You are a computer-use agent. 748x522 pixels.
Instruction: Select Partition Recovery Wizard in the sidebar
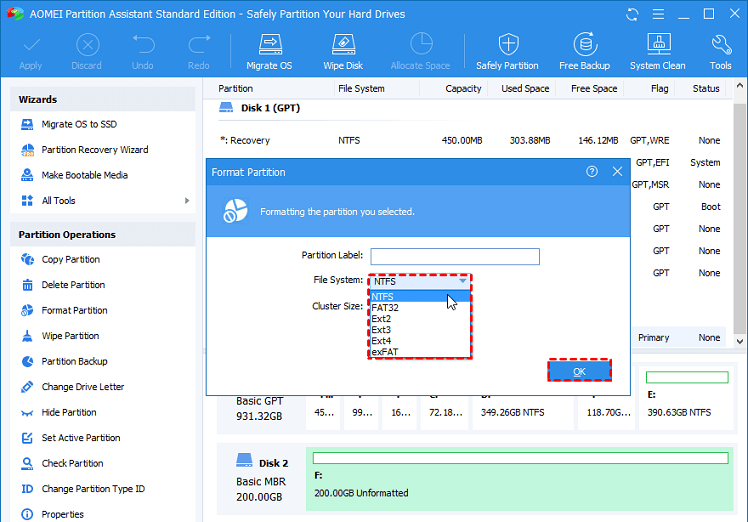tap(94, 150)
